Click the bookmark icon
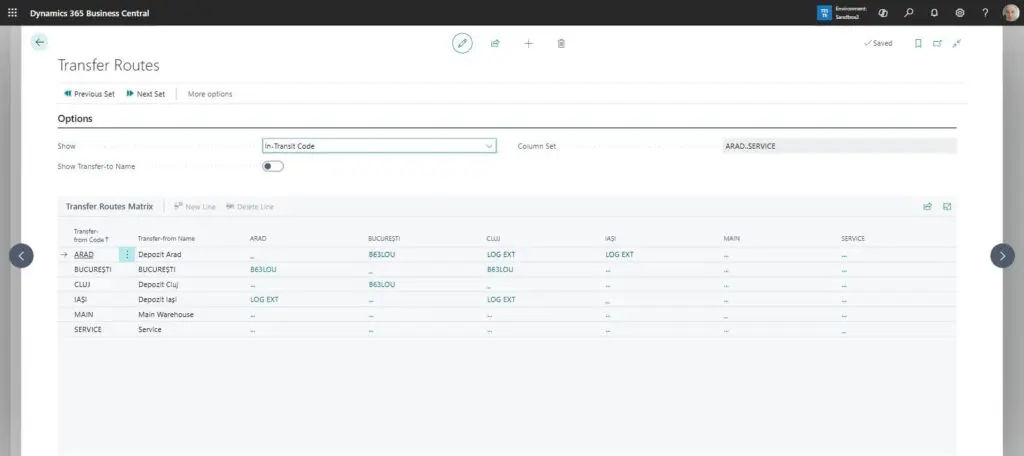The width and height of the screenshot is (1024, 456). 918,43
